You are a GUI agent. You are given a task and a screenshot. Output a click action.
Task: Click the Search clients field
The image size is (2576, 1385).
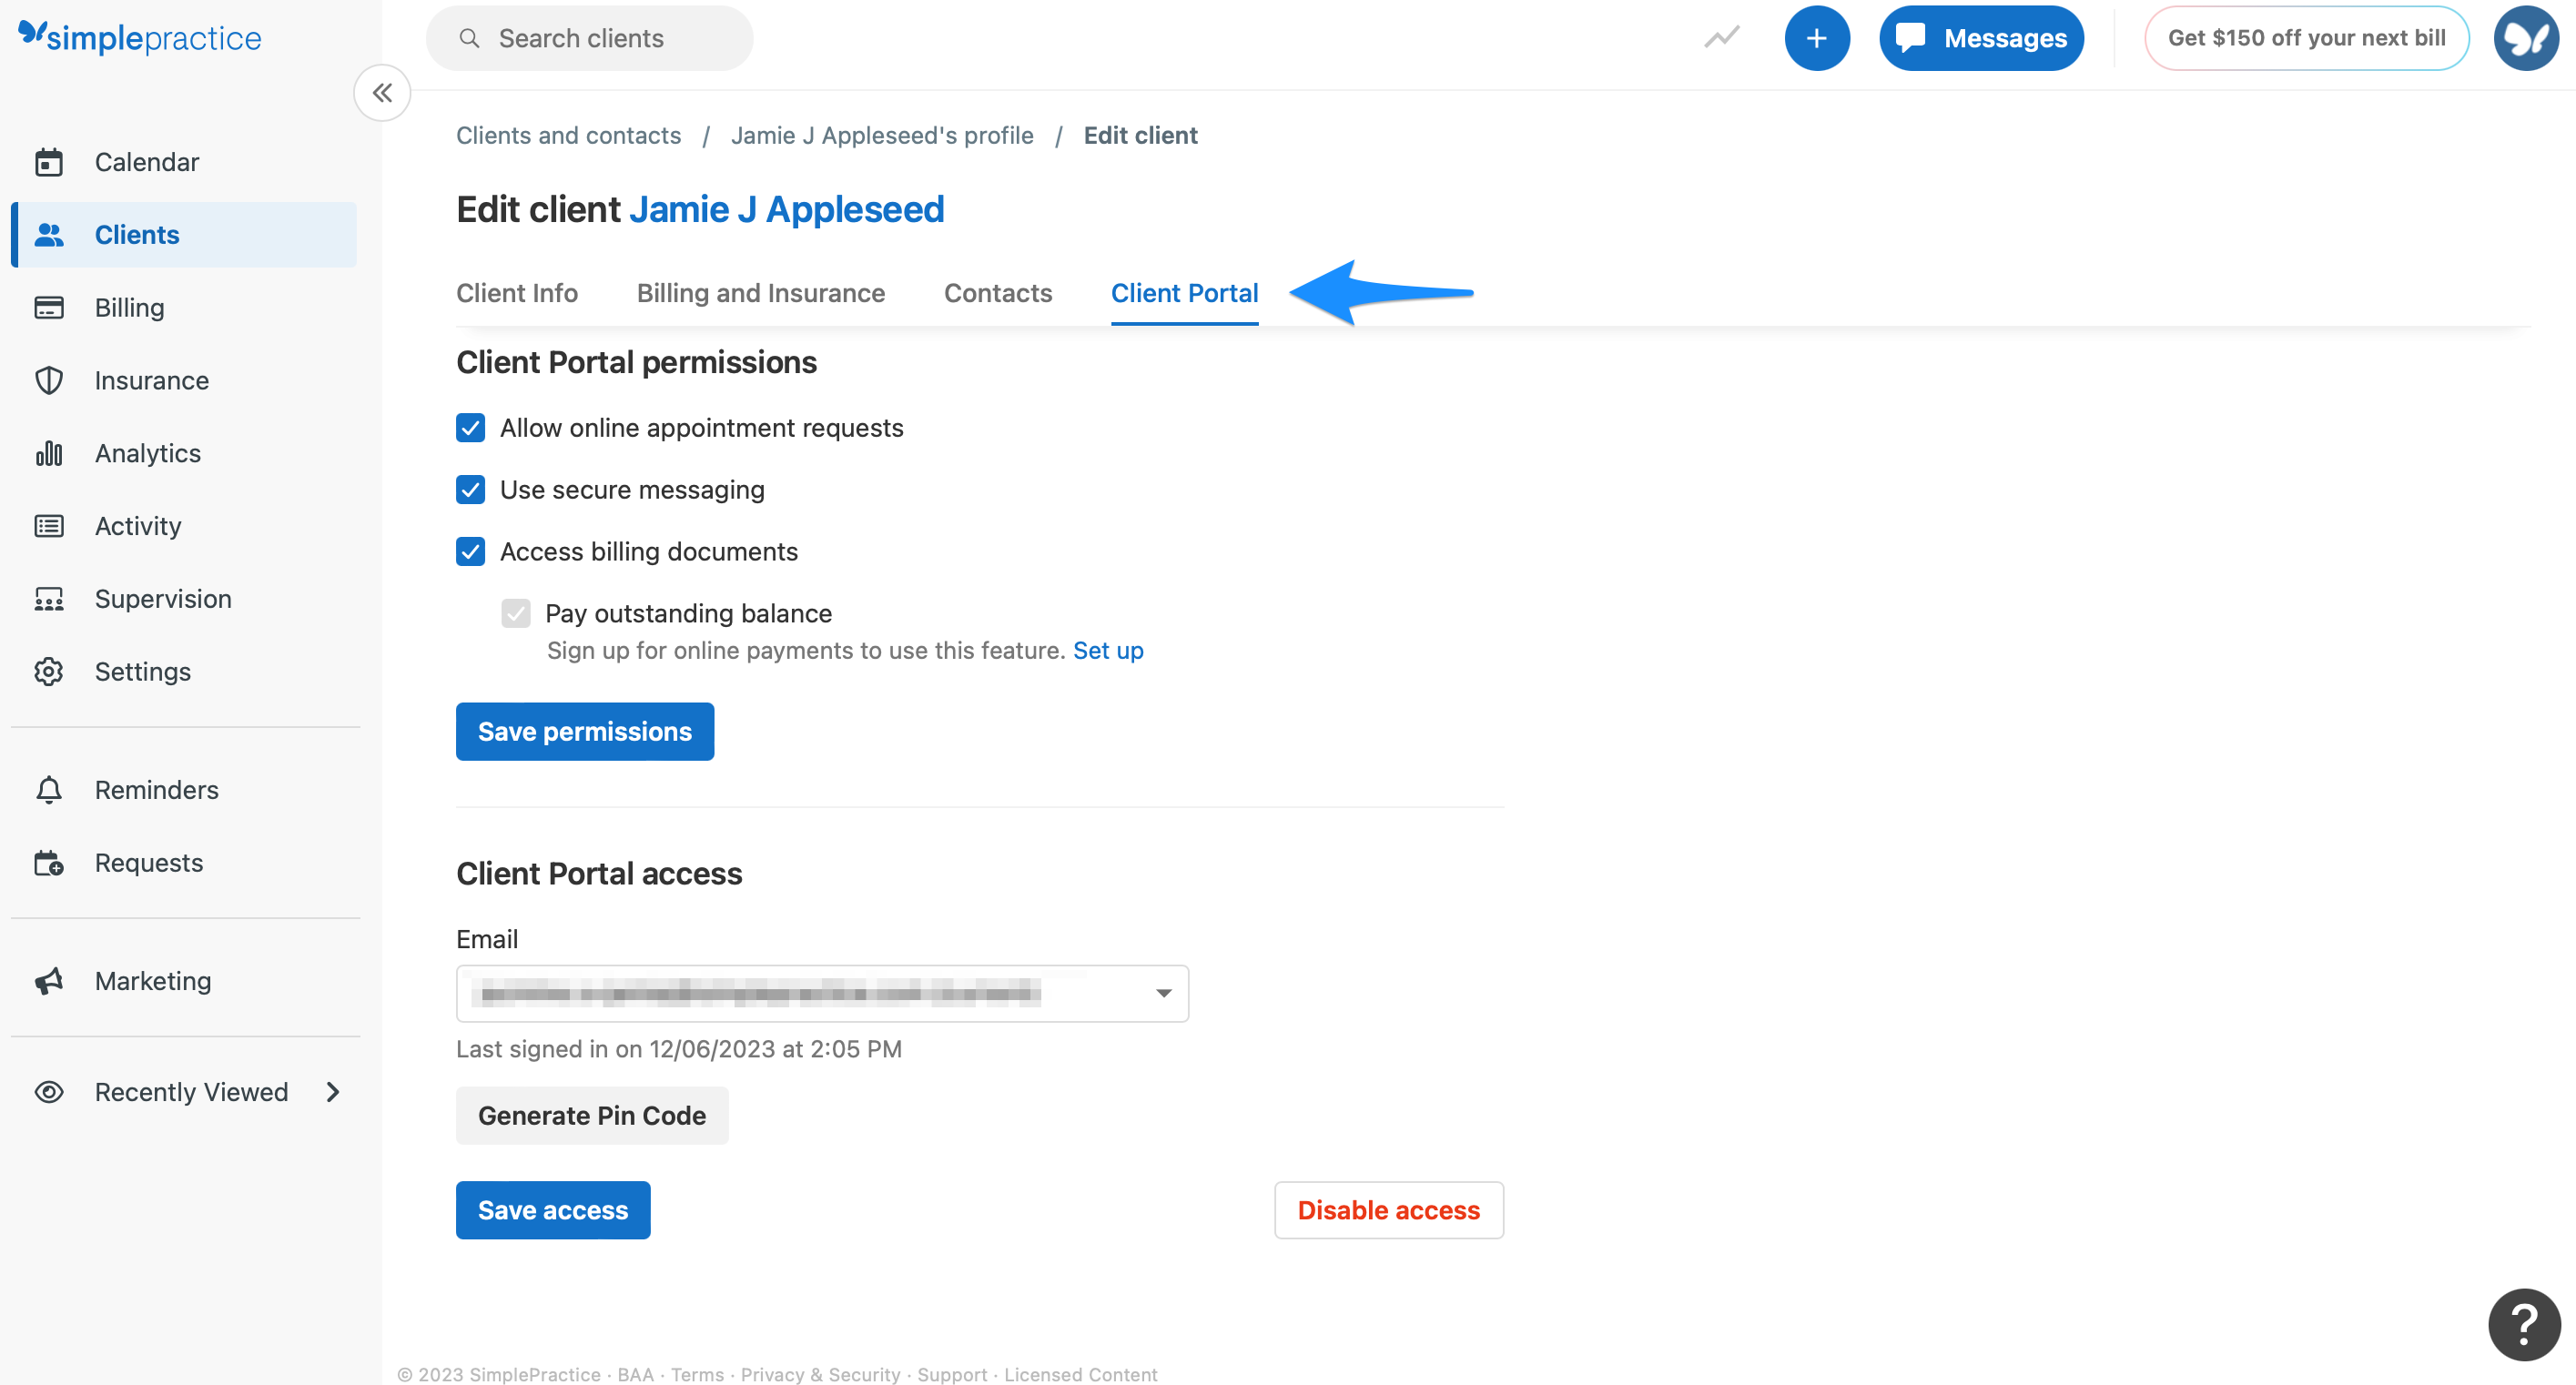[590, 38]
